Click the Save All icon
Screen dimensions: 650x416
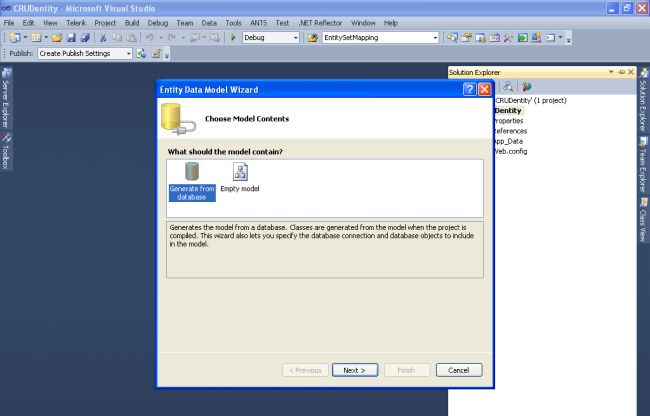click(85, 38)
